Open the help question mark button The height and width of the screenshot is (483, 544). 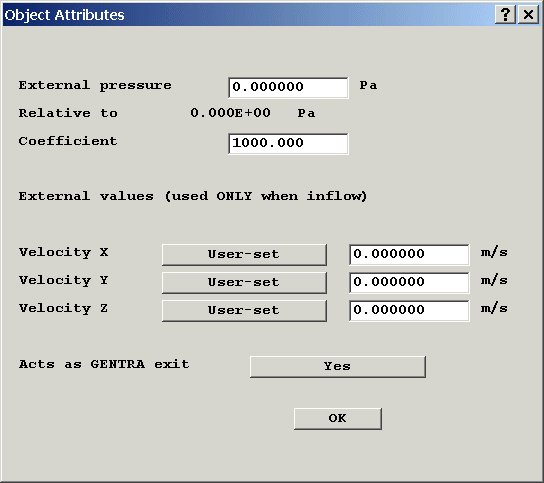[505, 15]
